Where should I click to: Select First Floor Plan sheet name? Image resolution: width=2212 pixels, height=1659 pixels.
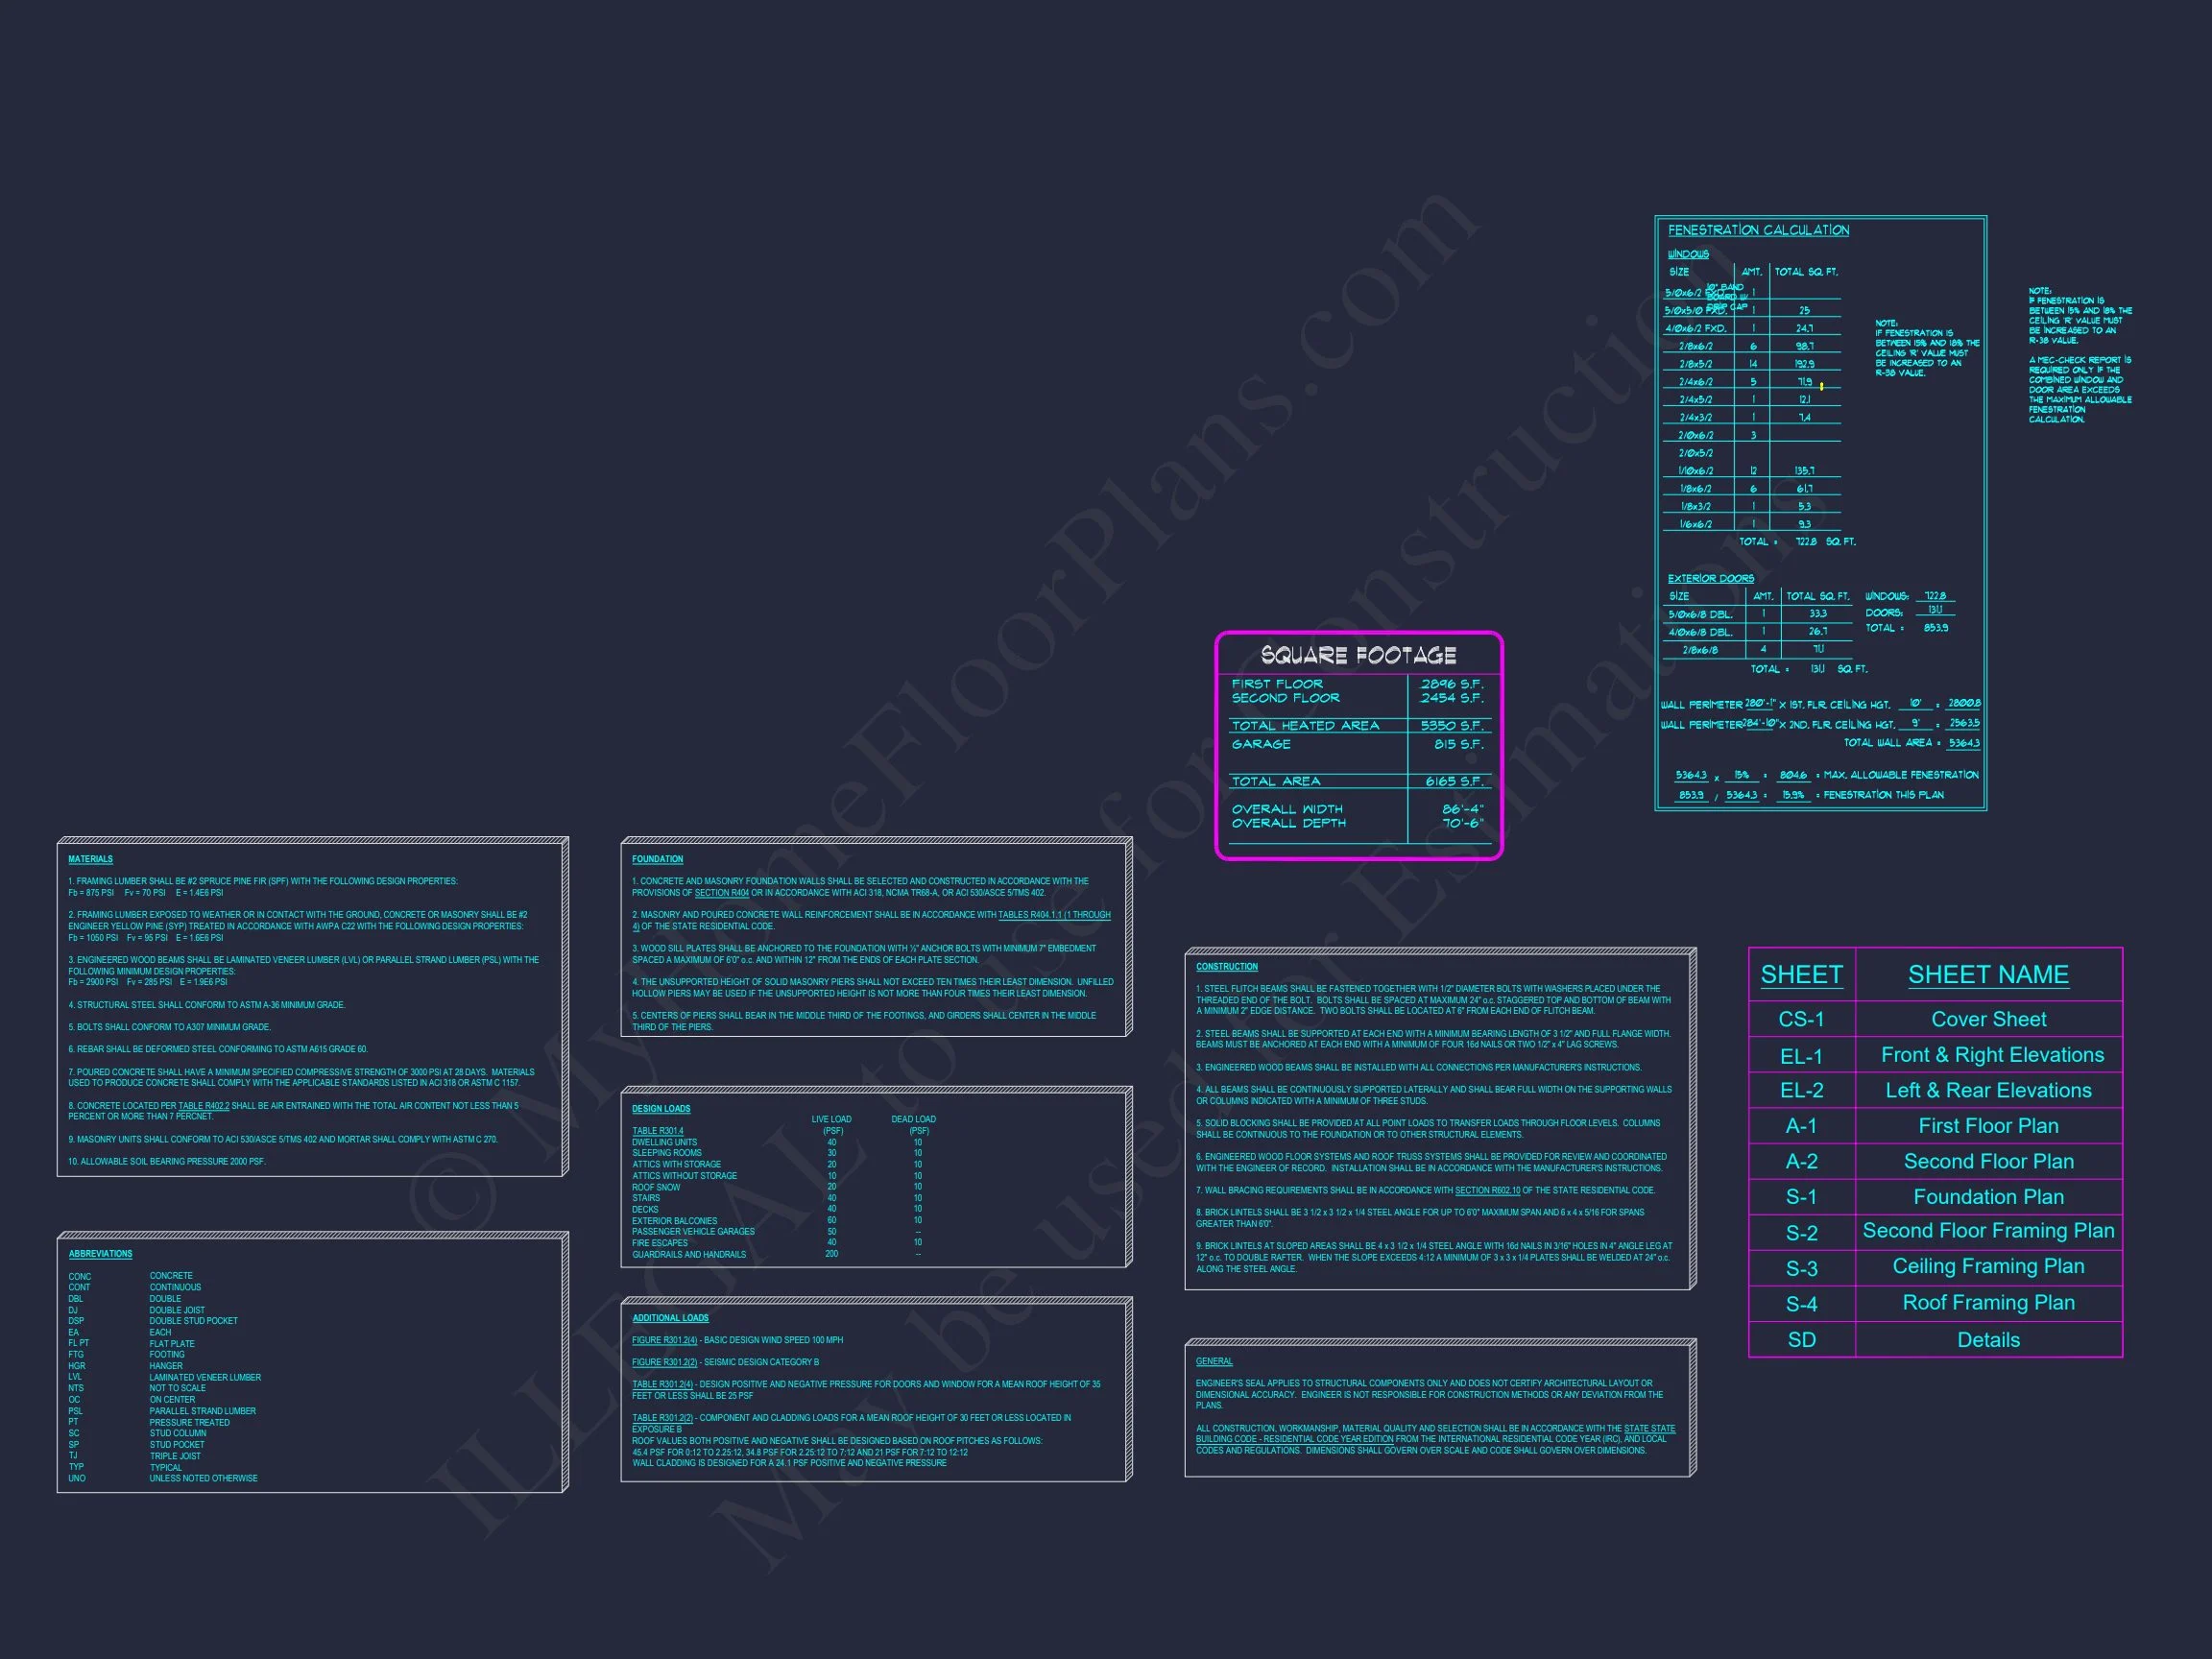click(1988, 1126)
